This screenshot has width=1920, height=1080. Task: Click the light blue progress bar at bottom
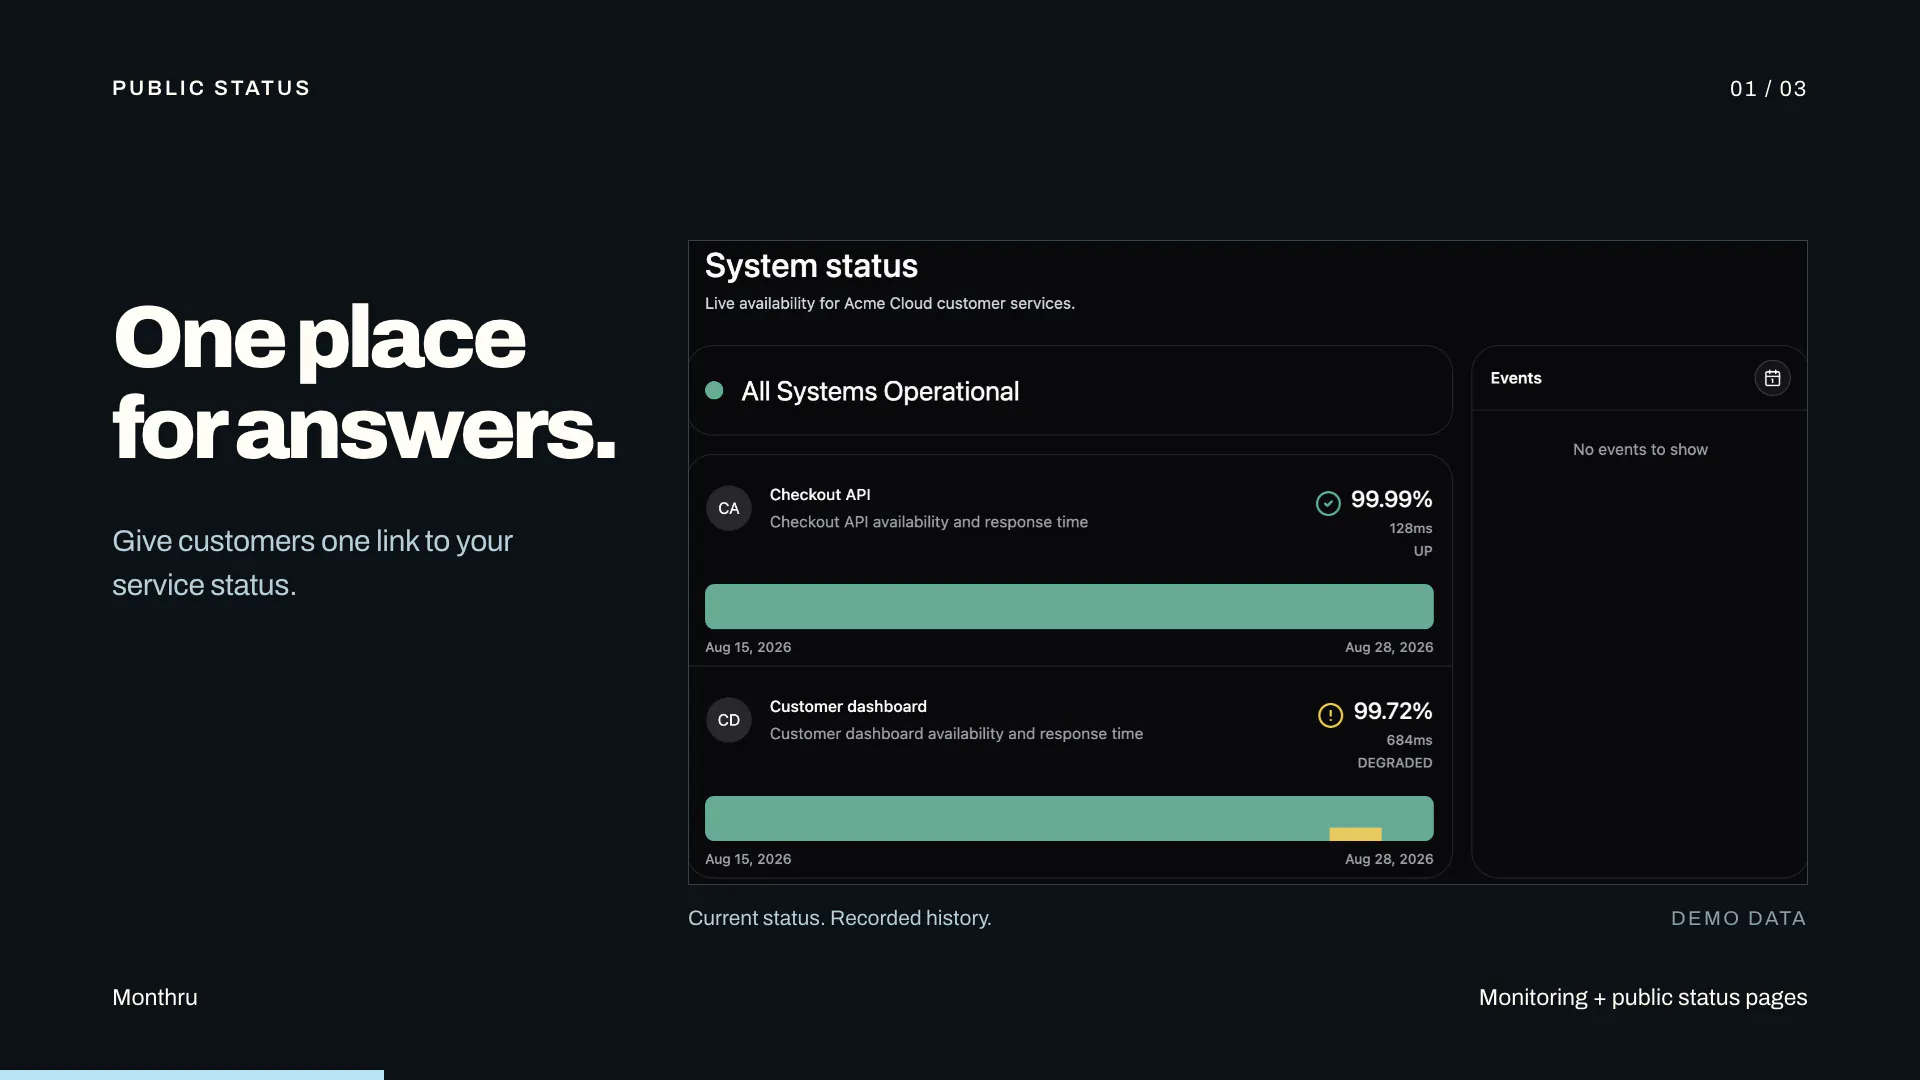coord(192,1075)
